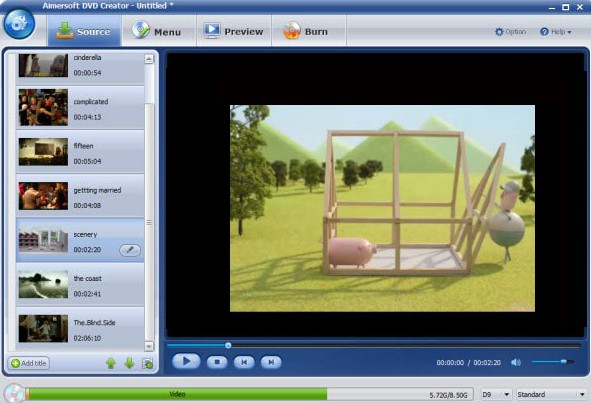Click the getting married title text

(97, 190)
